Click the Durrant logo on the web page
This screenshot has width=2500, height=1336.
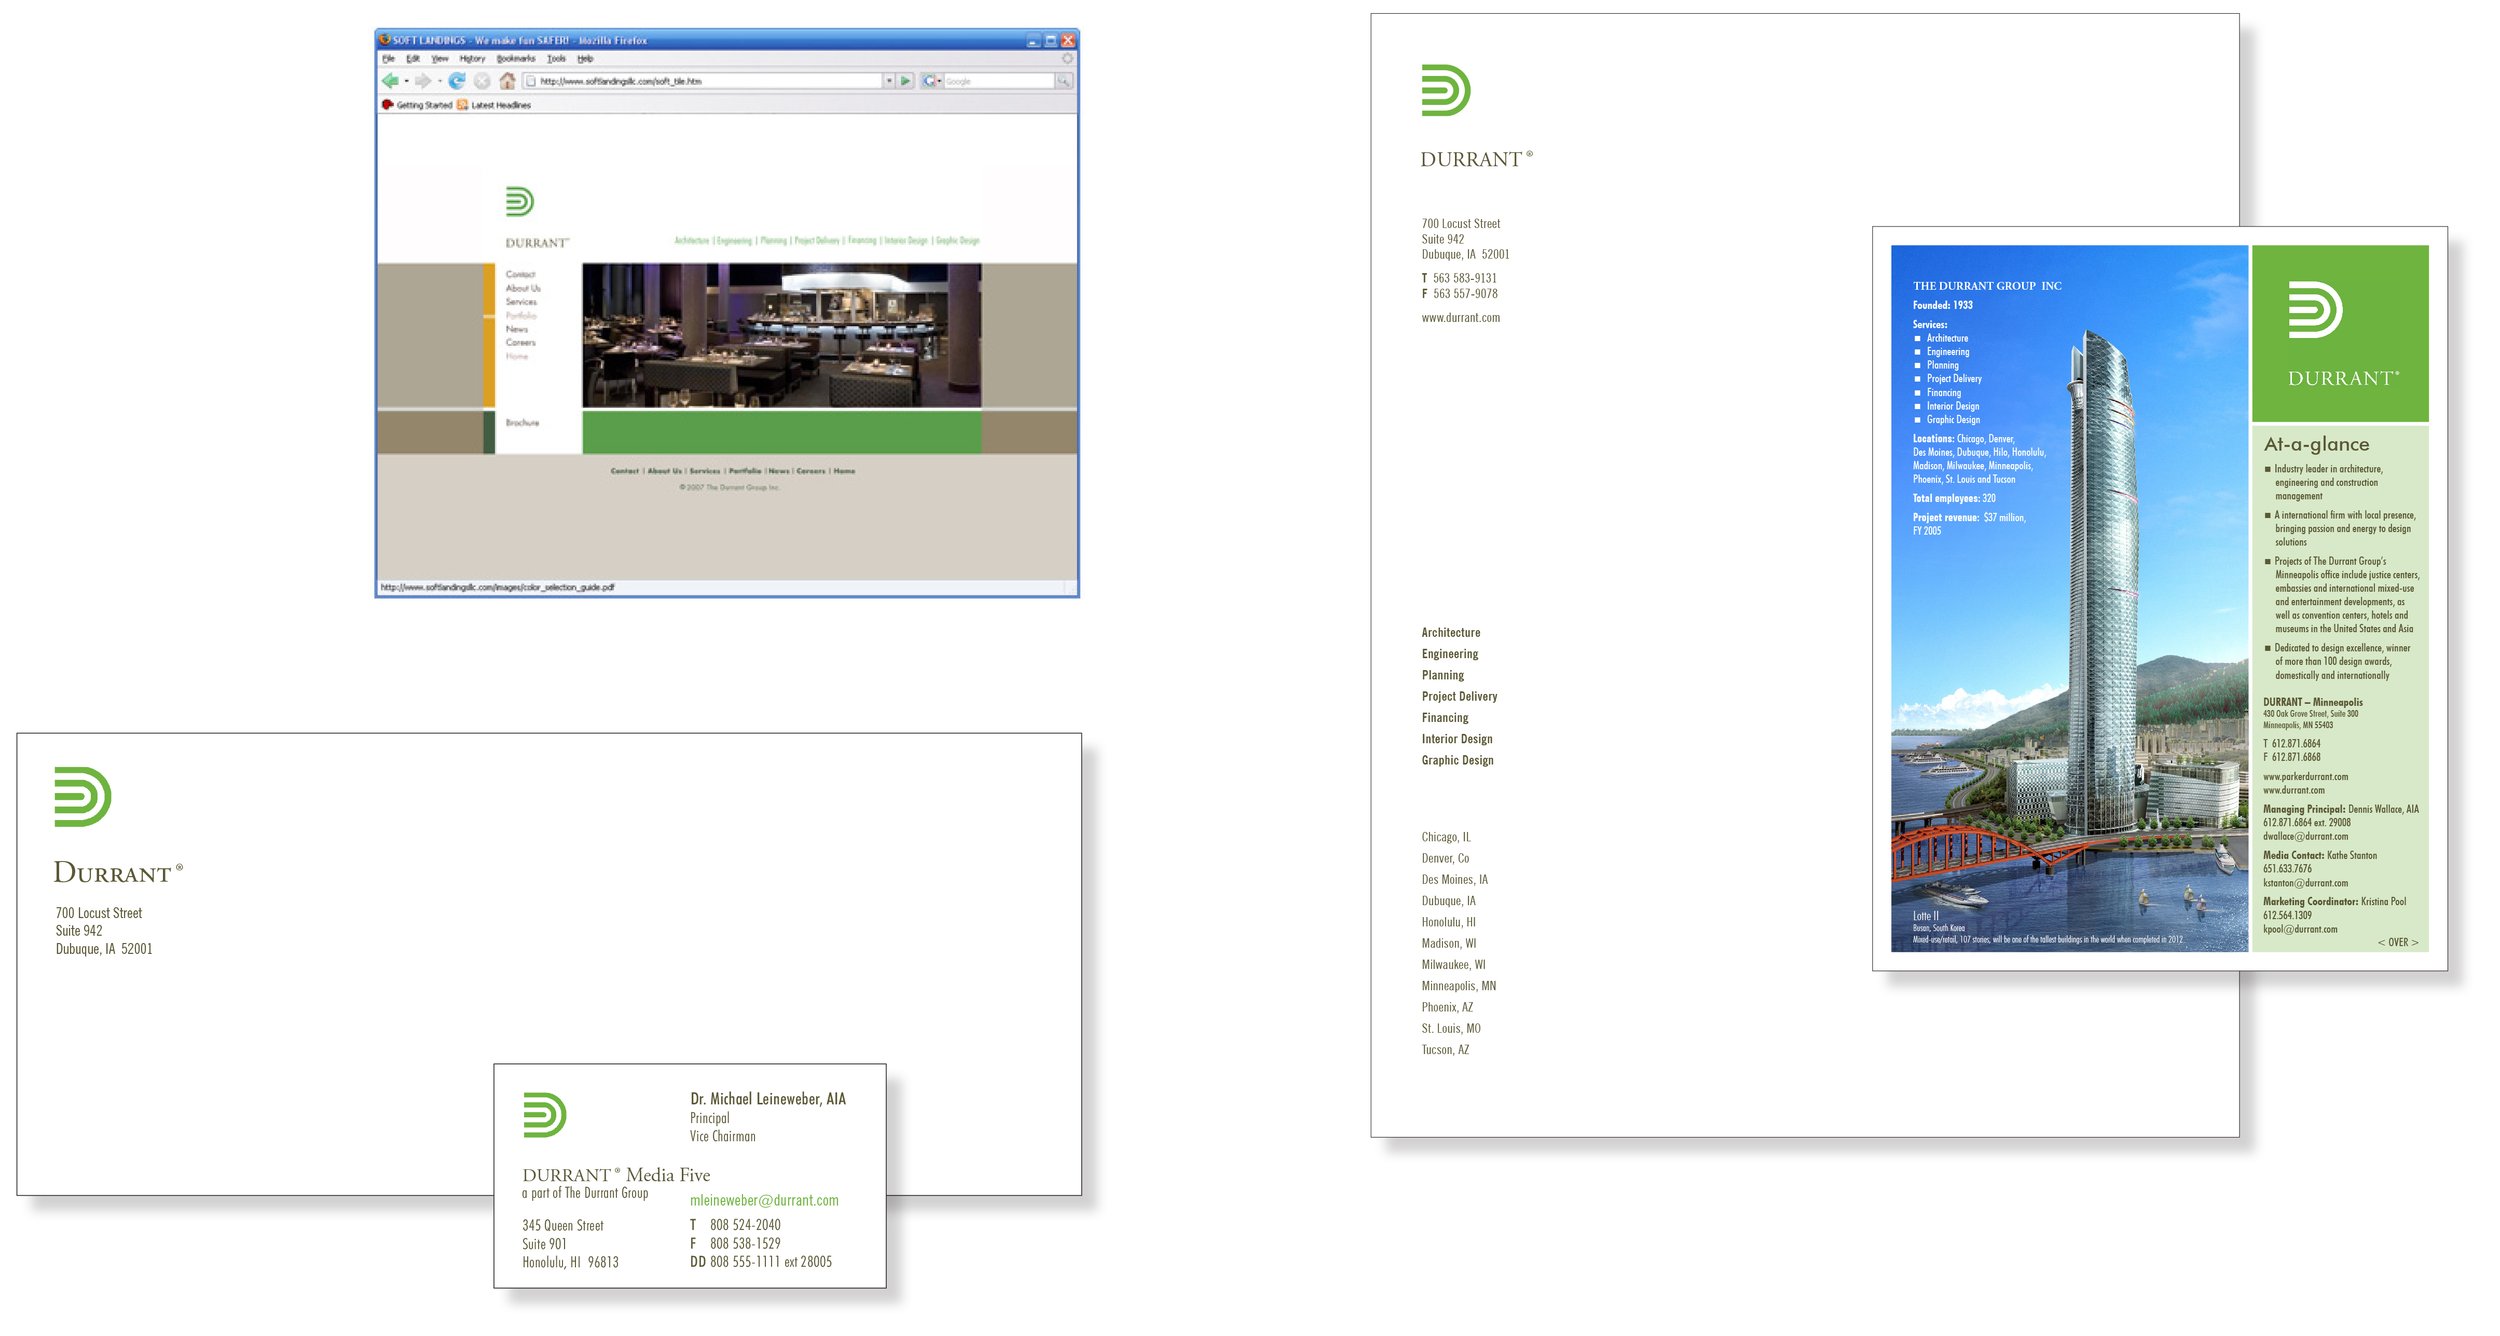point(520,201)
